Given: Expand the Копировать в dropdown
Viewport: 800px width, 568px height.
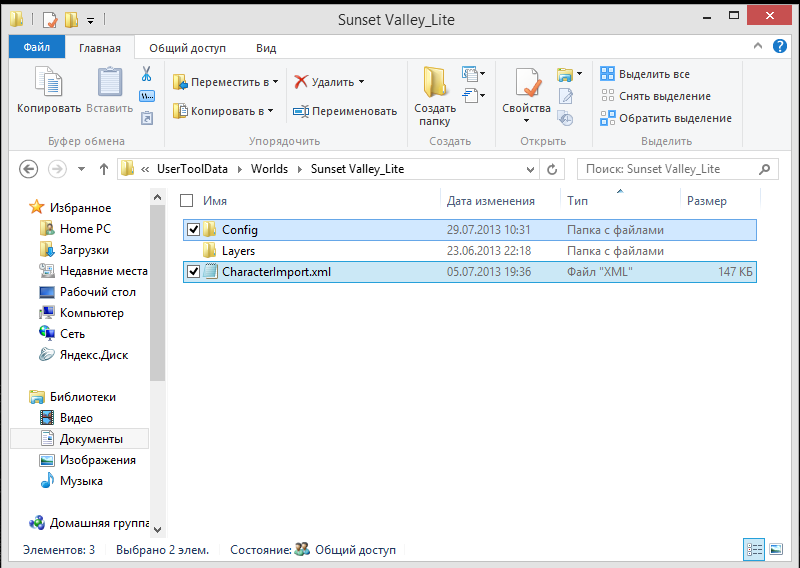Looking at the screenshot, I should coord(271,111).
